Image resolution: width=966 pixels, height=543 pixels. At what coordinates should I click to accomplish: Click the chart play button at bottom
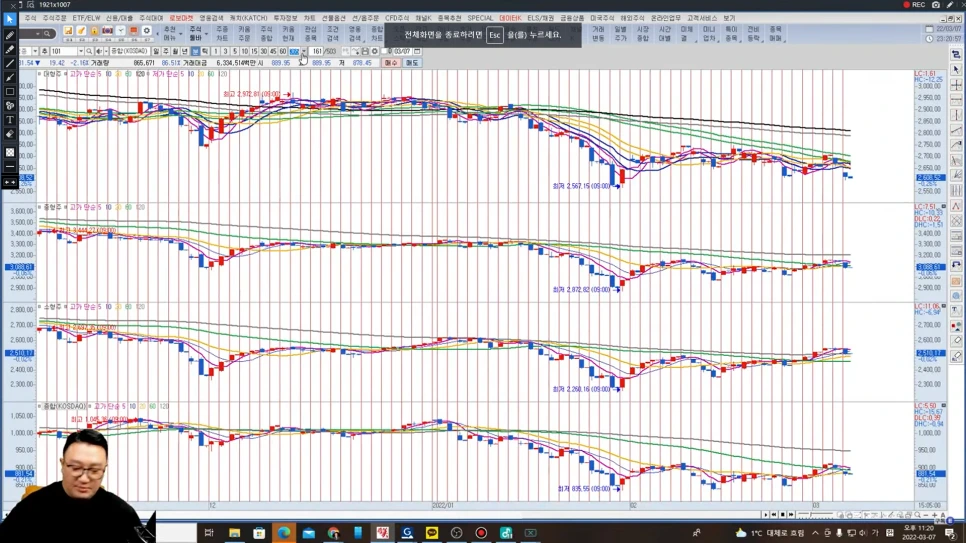click(x=766, y=515)
